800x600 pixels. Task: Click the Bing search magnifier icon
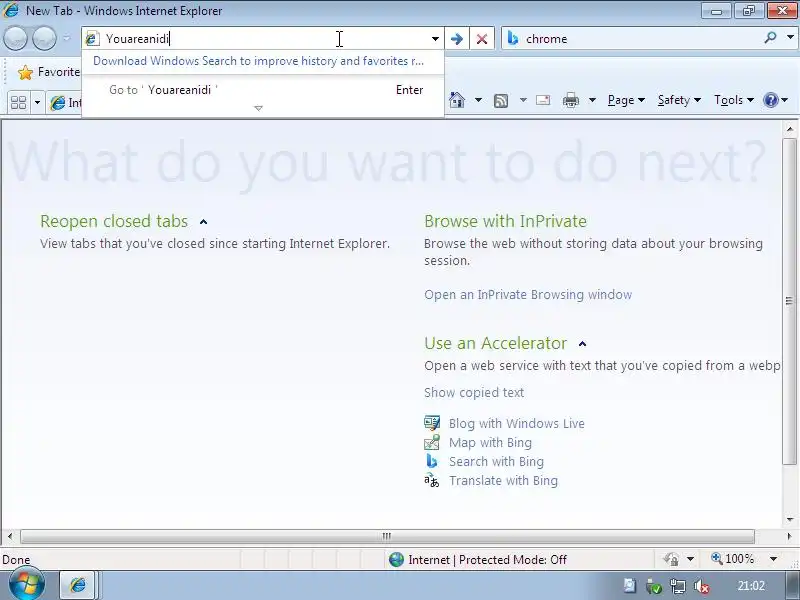[770, 38]
